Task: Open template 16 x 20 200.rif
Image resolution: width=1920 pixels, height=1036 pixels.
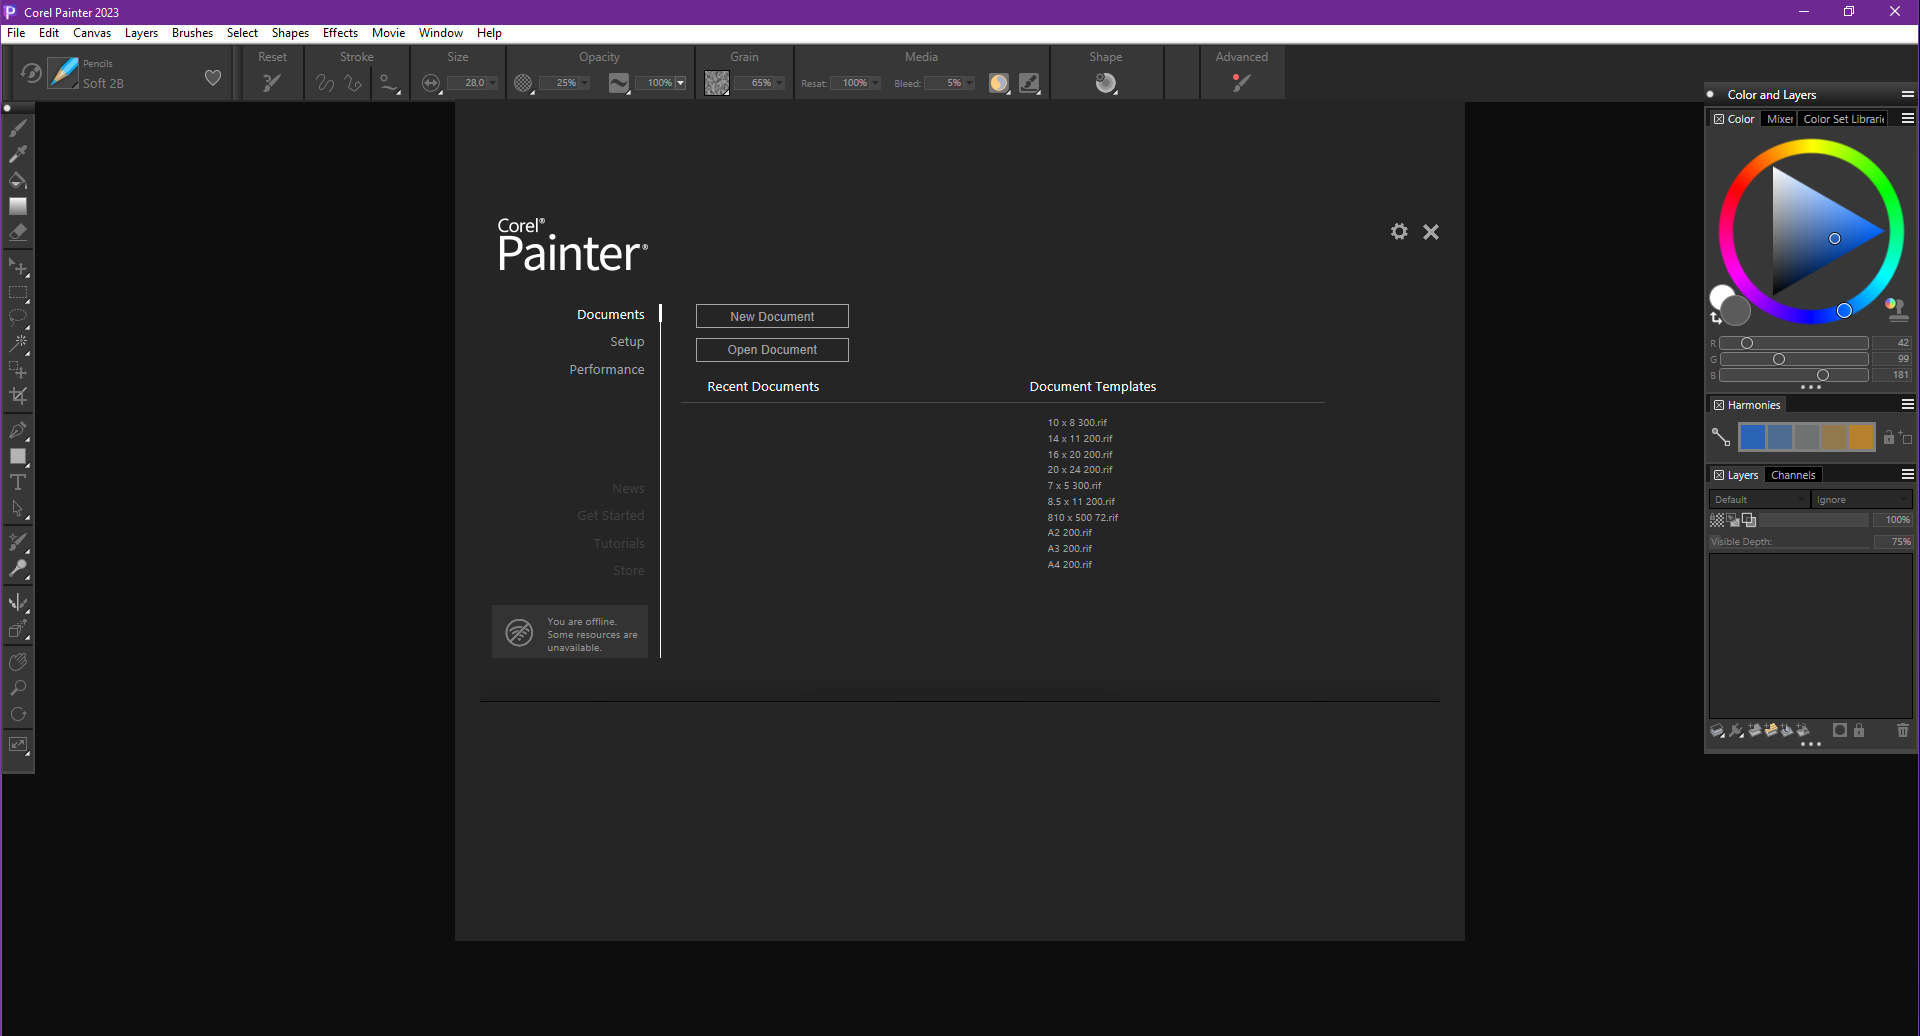Action: 1080,454
